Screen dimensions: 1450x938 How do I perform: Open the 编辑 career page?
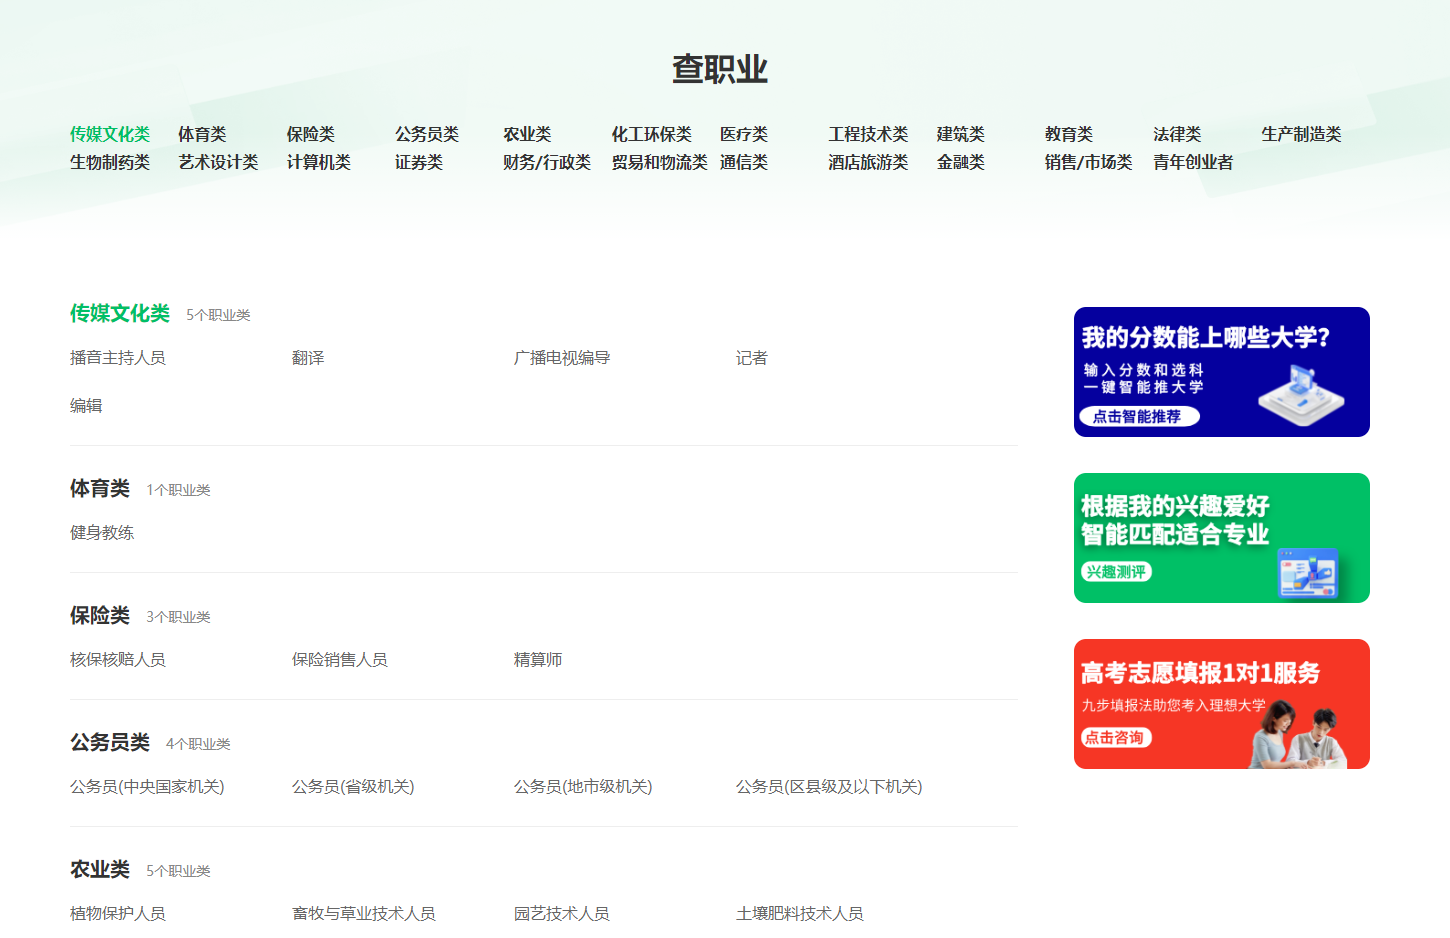pos(86,406)
